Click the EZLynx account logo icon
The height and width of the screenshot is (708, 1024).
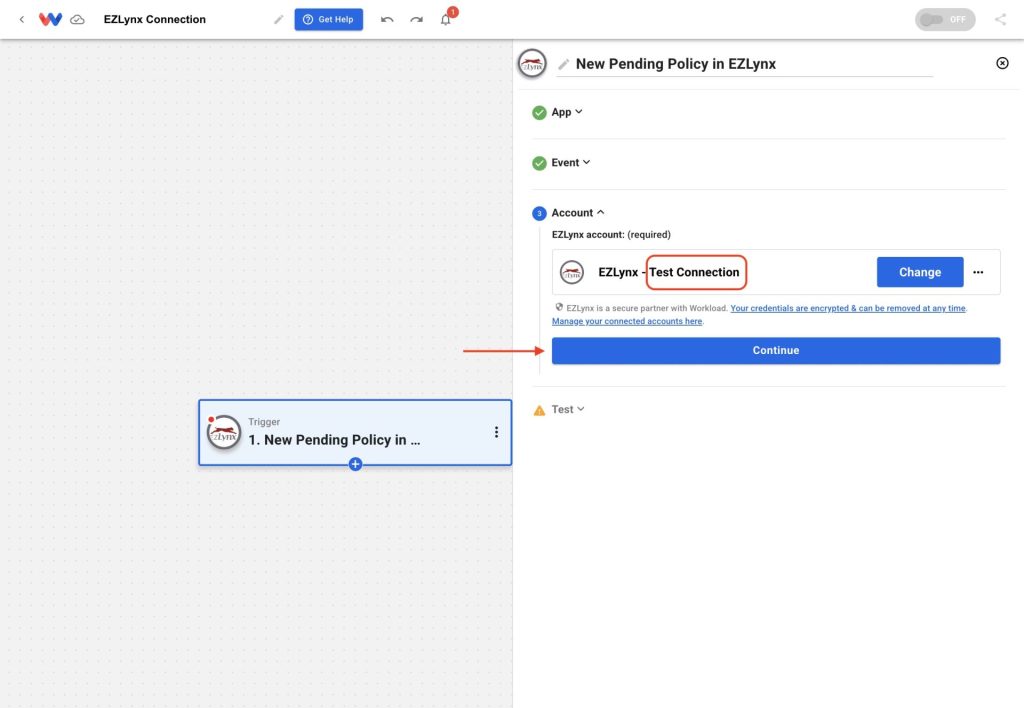pos(572,272)
